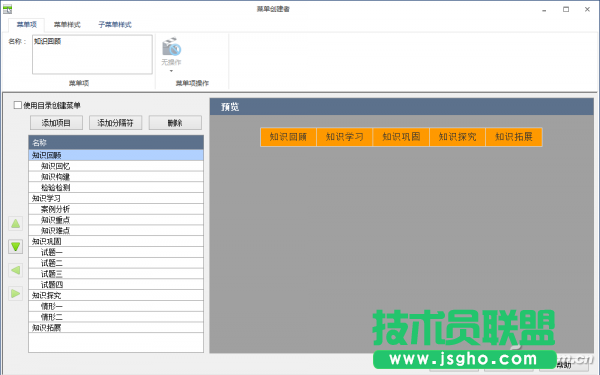Image resolution: width=600 pixels, height=375 pixels.
Task: Click the 名称 column header in list
Action: point(116,142)
